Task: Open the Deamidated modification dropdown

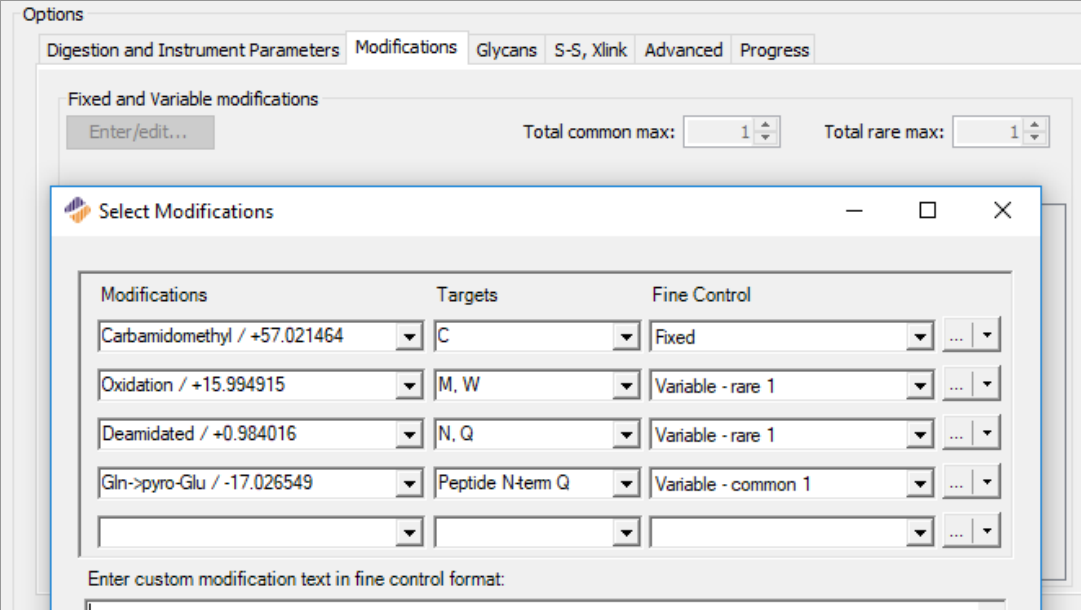Action: [x=409, y=435]
